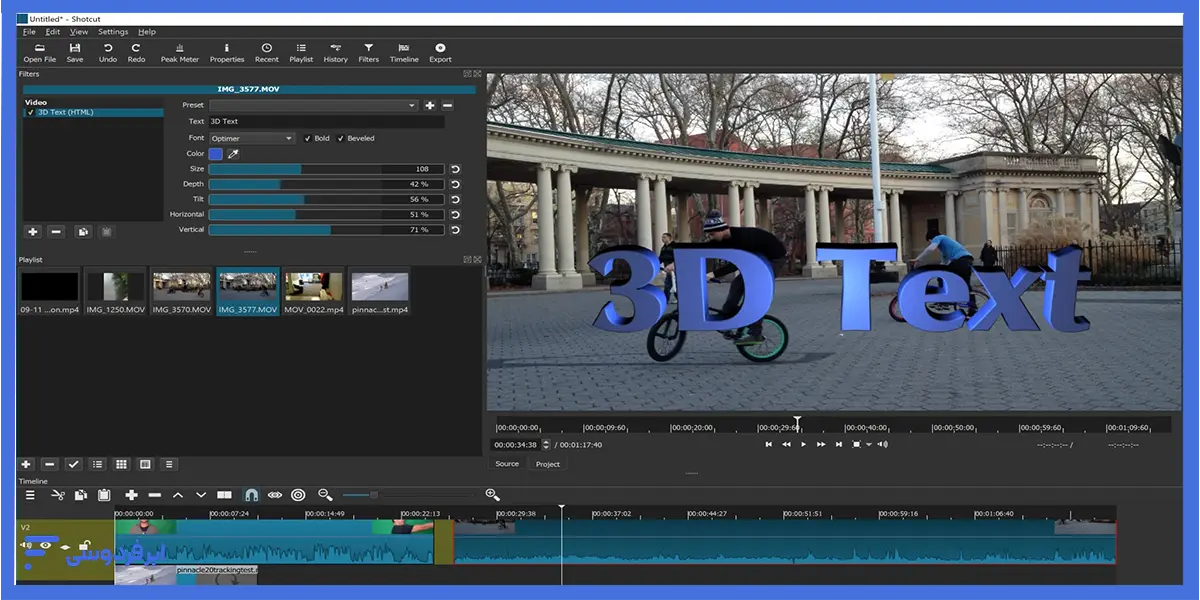This screenshot has height=600, width=1200.
Task: Switch to the Source tab
Action: [x=508, y=464]
